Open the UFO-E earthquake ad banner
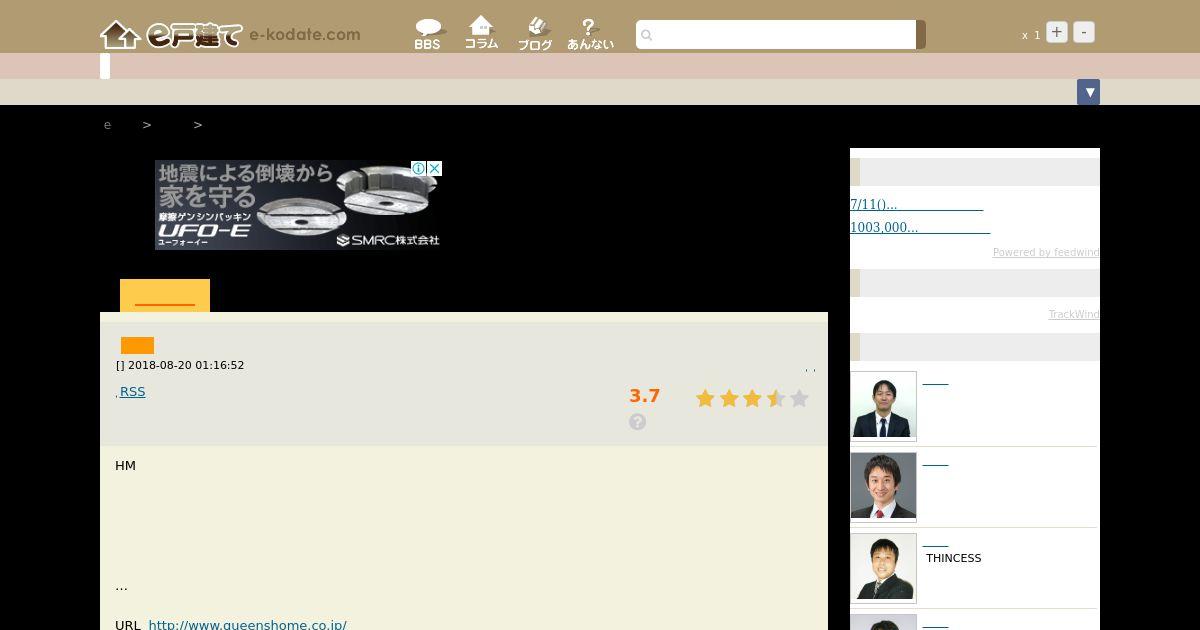The width and height of the screenshot is (1200, 630). [x=298, y=205]
